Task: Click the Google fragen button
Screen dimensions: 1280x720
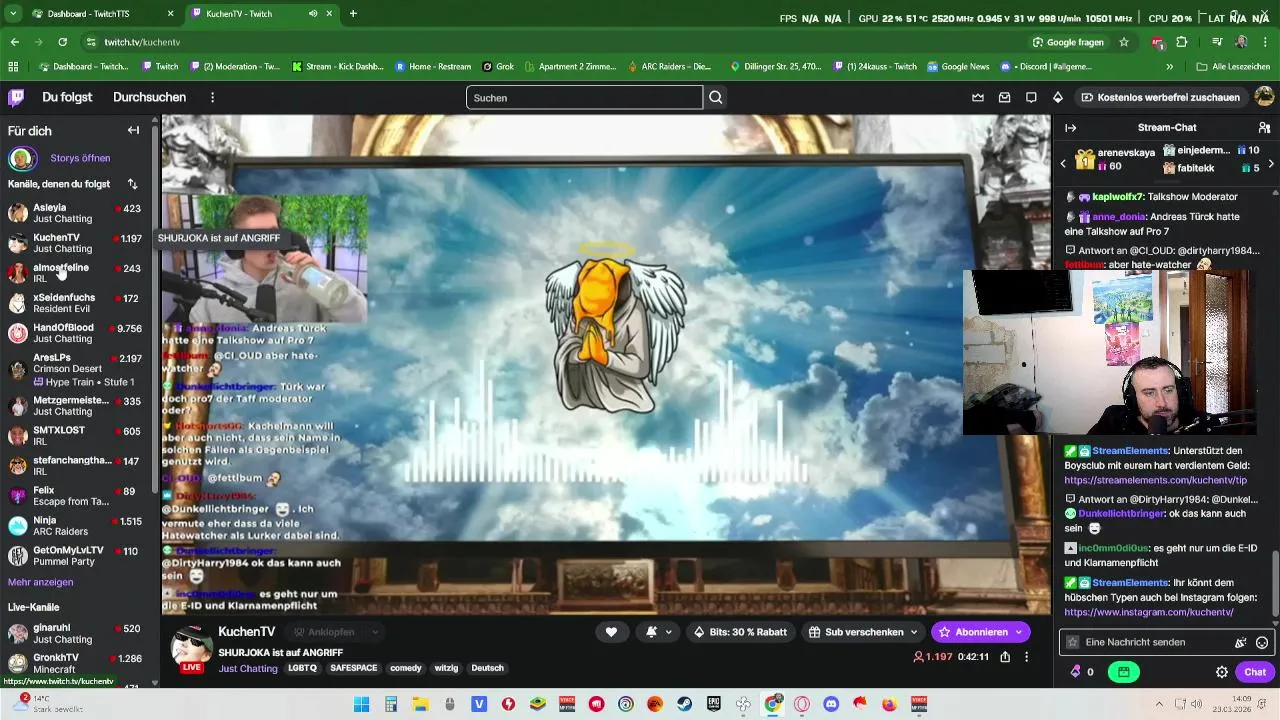Action: point(1067,42)
